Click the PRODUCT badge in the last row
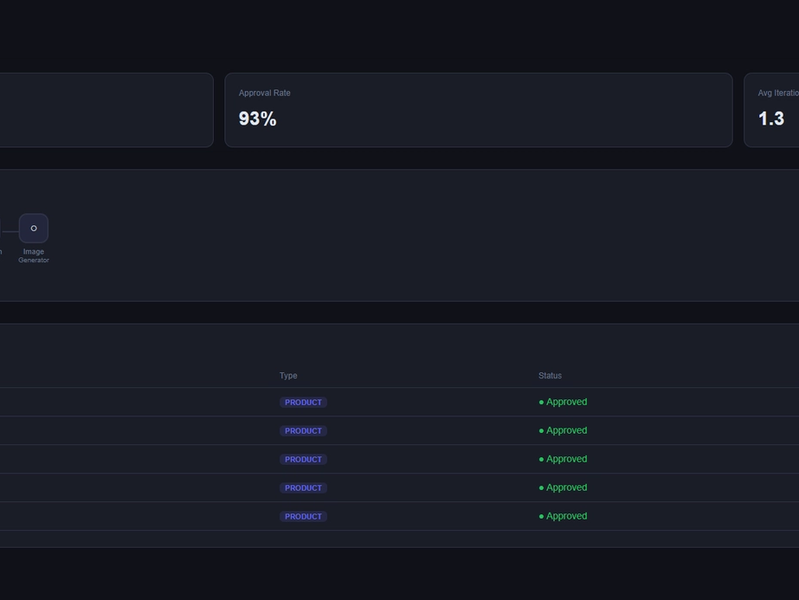This screenshot has height=600, width=799. [303, 517]
